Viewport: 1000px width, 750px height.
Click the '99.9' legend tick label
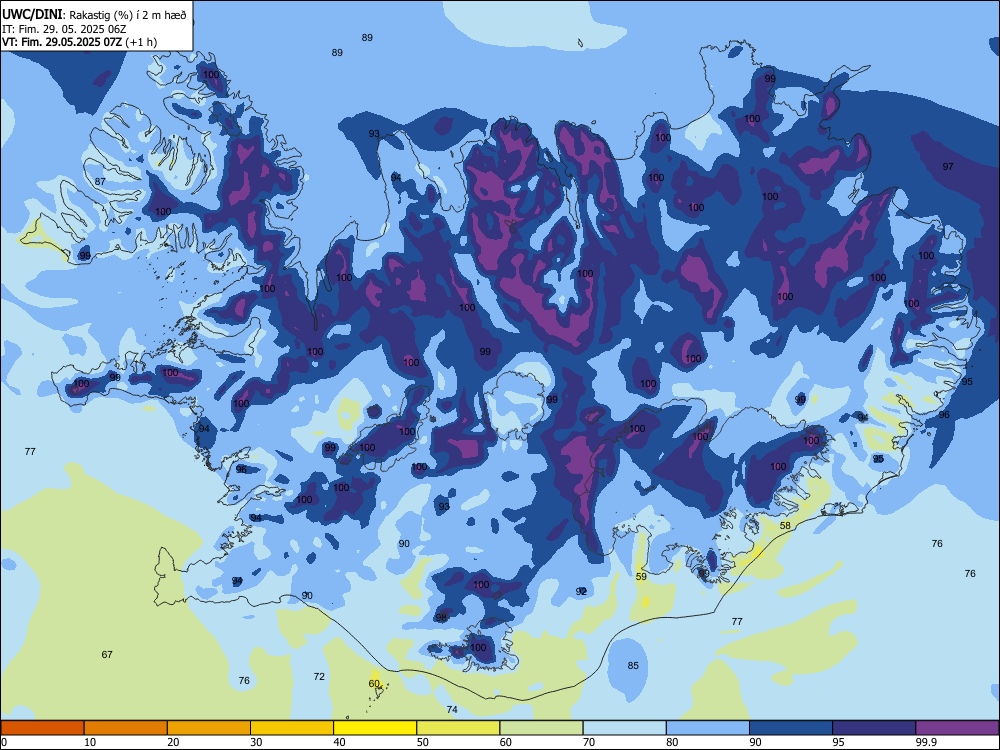click(926, 742)
